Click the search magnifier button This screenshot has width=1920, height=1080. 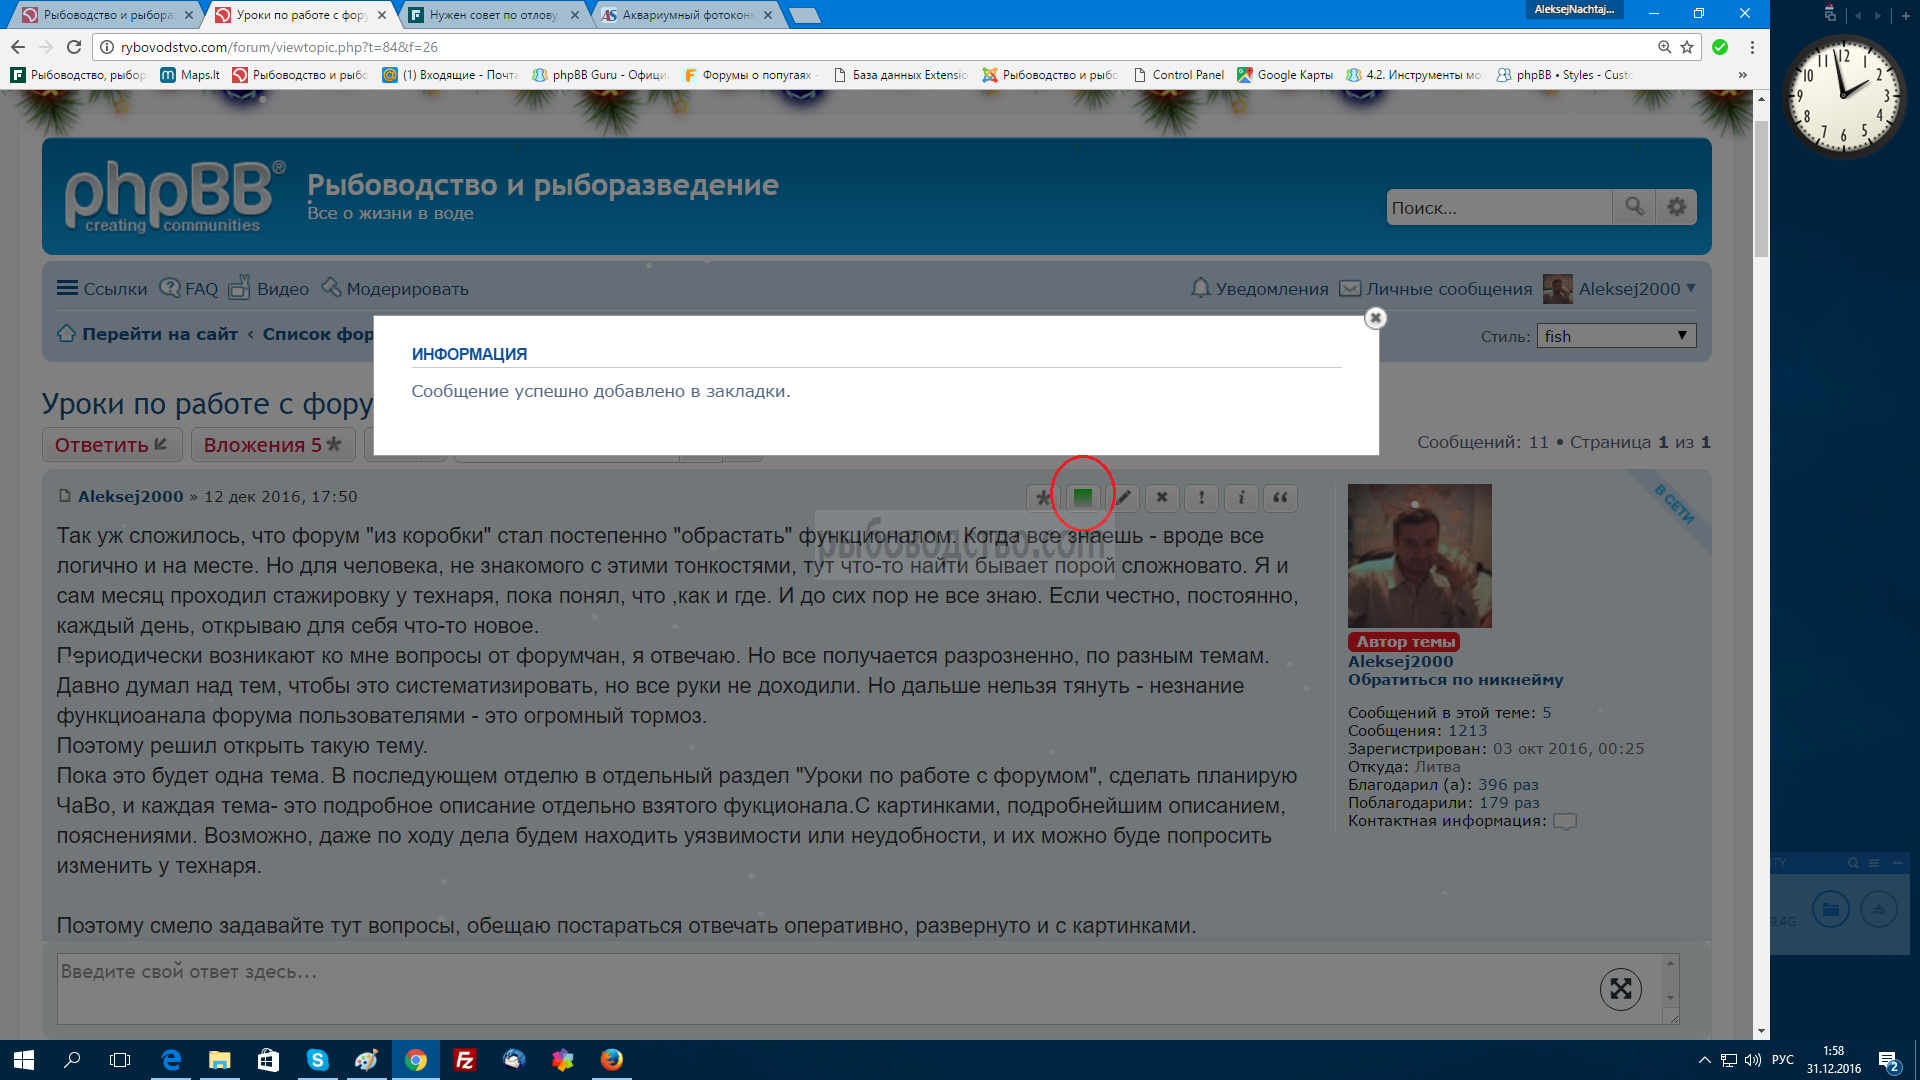click(x=1634, y=207)
